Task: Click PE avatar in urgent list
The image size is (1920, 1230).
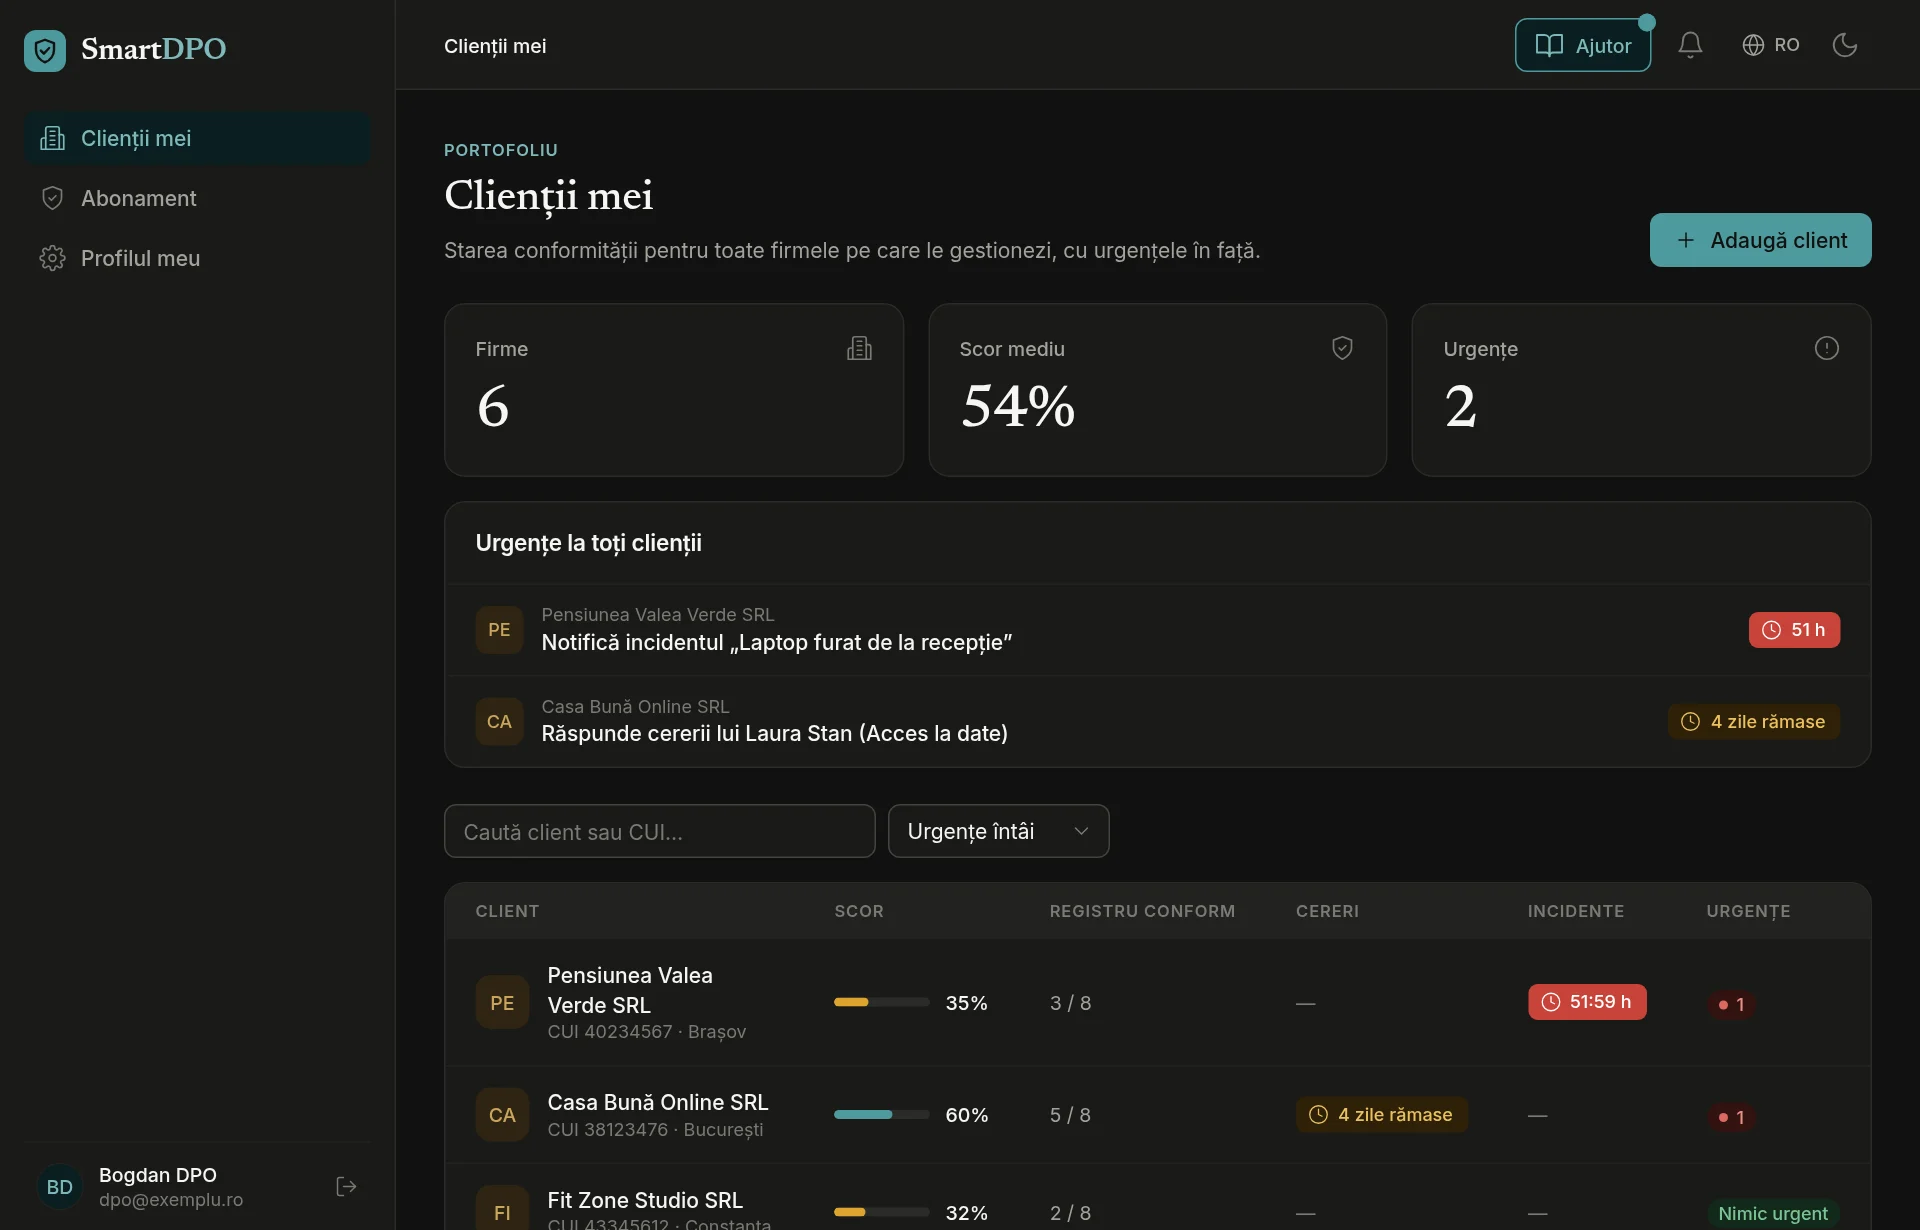Action: pyautogui.click(x=499, y=630)
